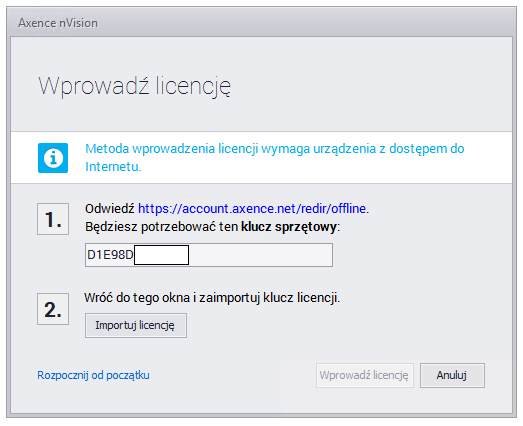Click the bold klucz sprzętowy text
This screenshot has height=426, width=523.
coord(289,227)
